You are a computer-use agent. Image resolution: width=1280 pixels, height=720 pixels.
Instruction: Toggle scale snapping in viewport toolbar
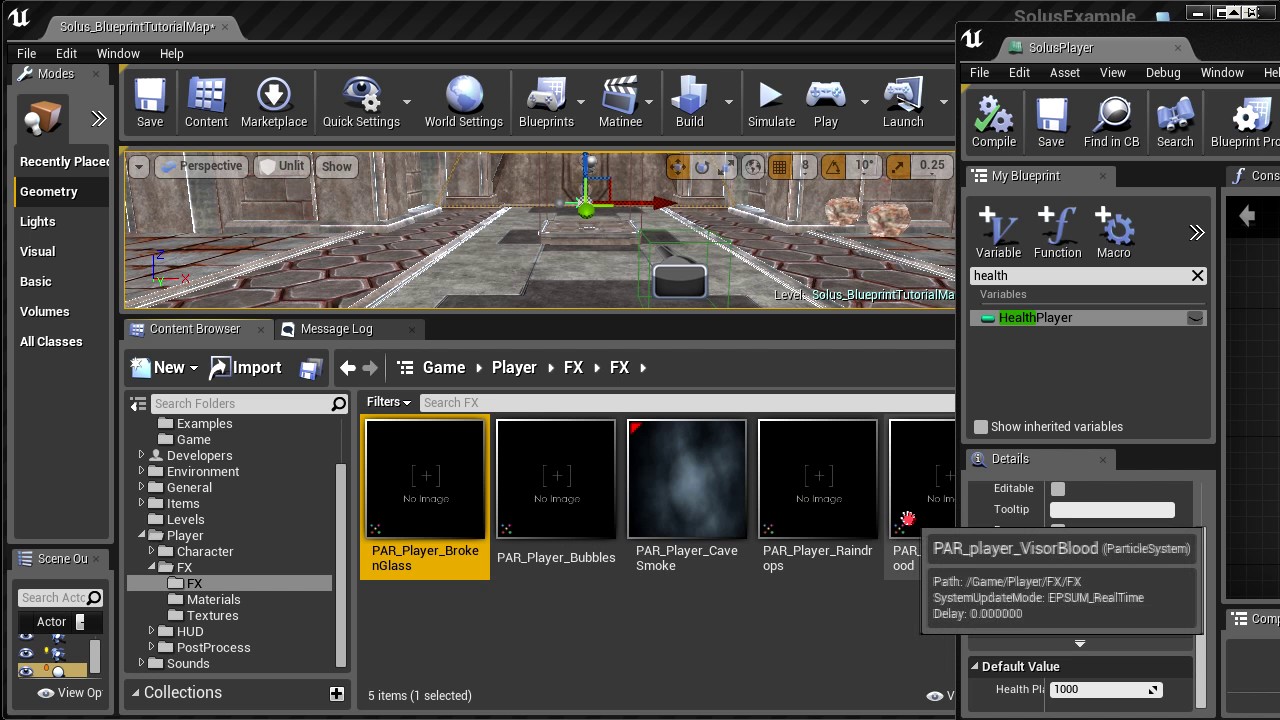(898, 166)
